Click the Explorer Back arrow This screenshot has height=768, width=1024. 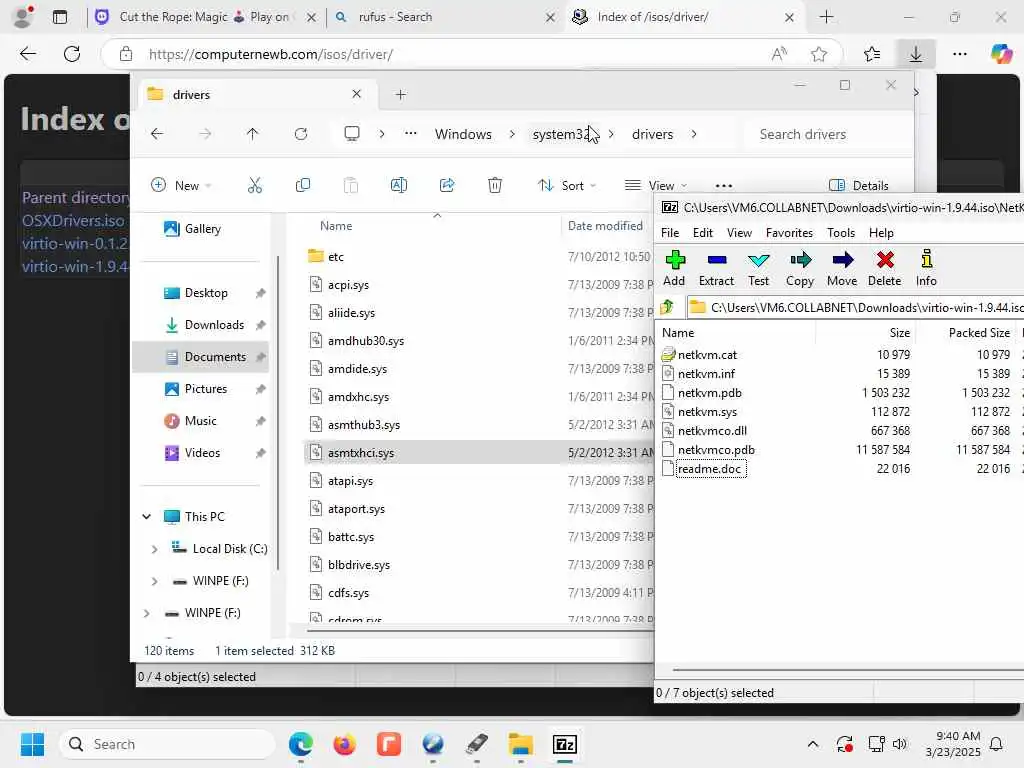(157, 134)
